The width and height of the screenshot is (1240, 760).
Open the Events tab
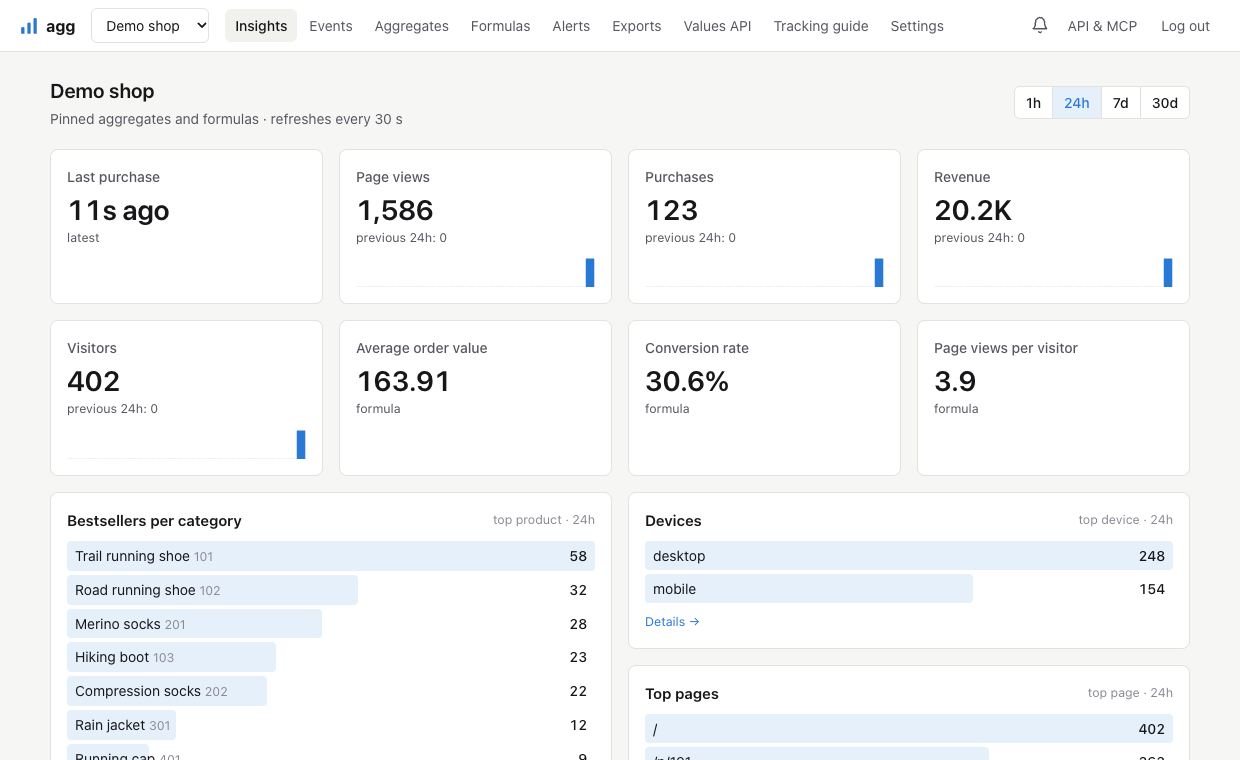point(331,26)
